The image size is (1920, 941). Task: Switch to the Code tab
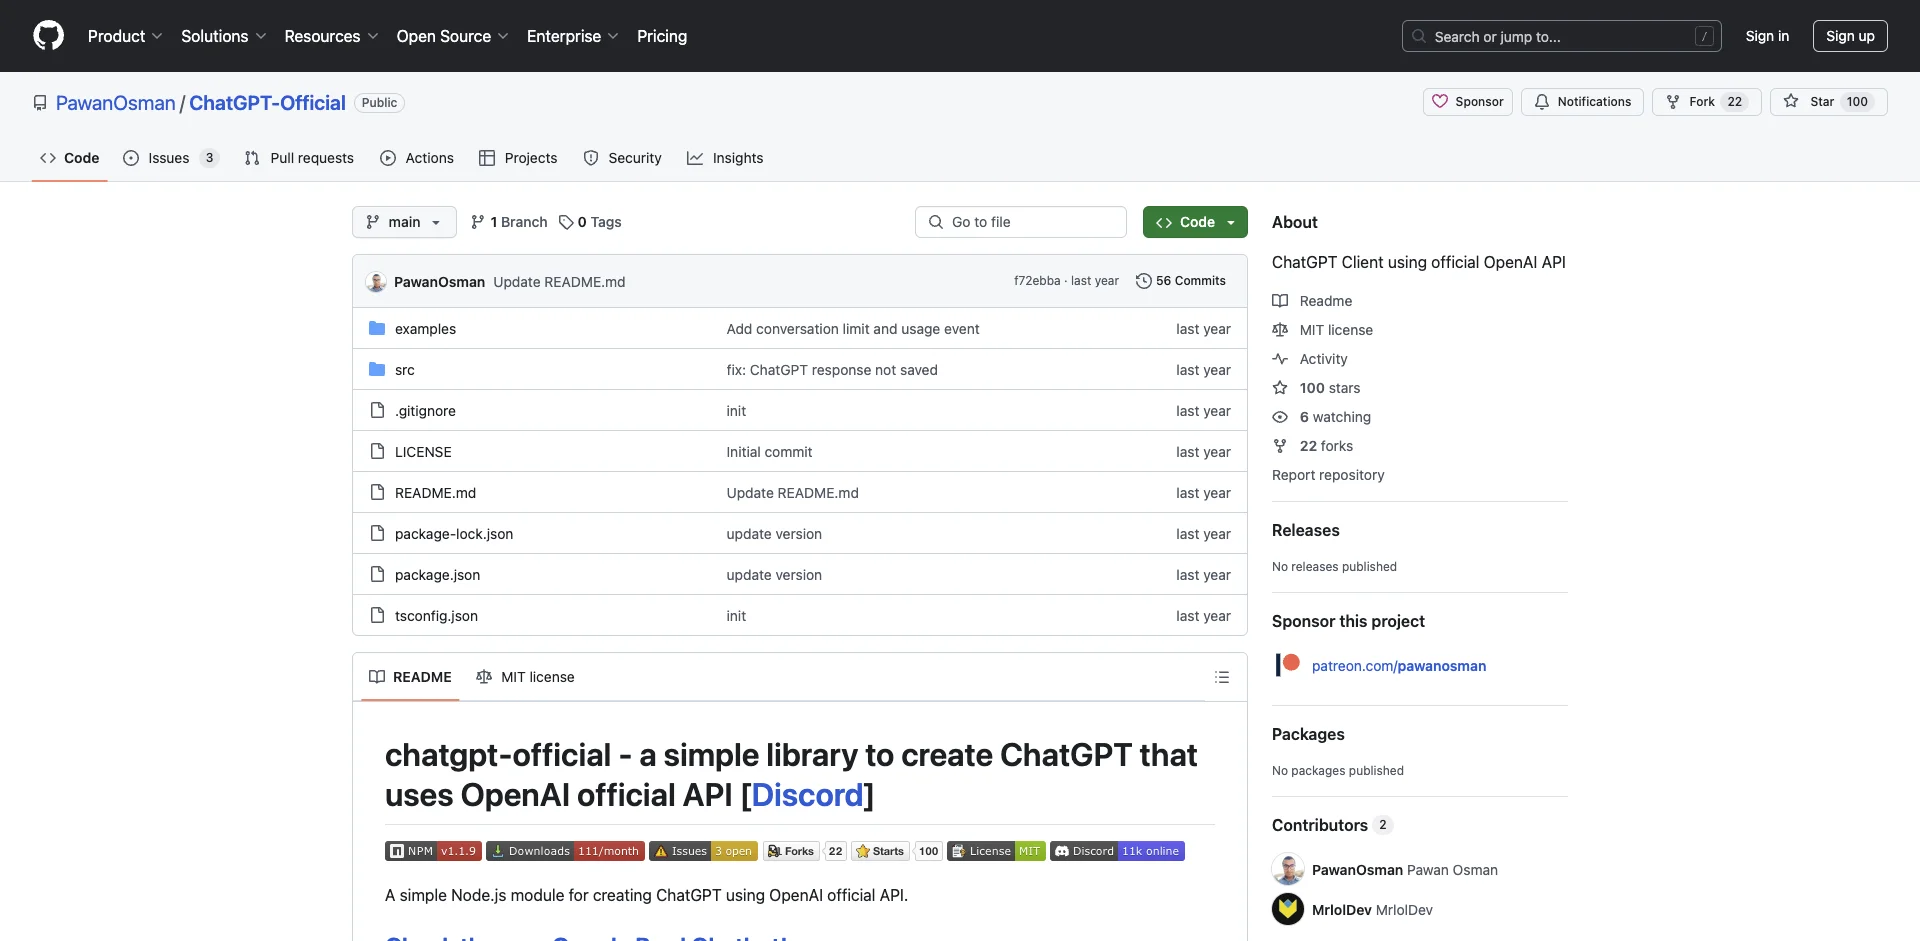point(69,158)
